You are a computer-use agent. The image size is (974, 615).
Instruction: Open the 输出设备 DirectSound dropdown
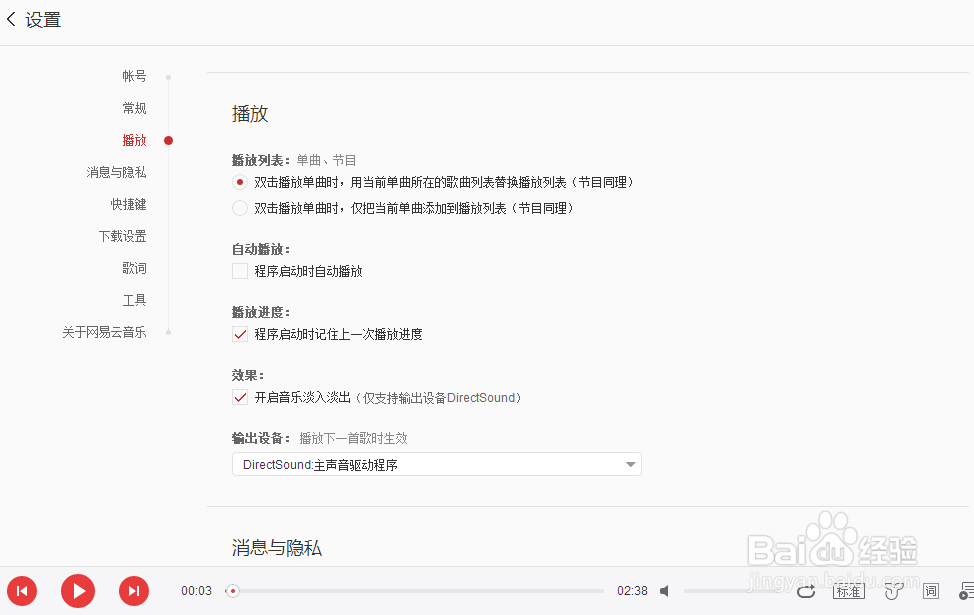pos(437,465)
